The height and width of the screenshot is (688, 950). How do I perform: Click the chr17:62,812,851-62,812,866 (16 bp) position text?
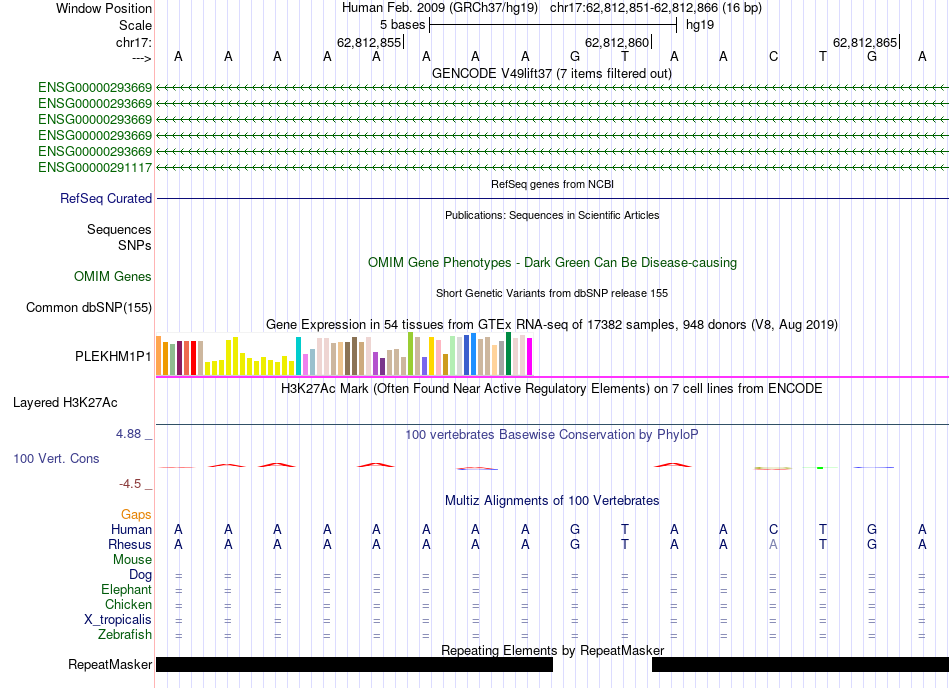click(x=656, y=8)
